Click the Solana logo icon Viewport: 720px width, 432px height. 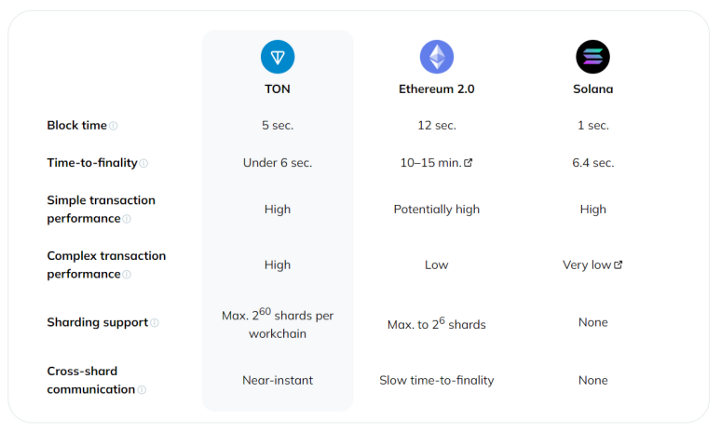pos(593,57)
